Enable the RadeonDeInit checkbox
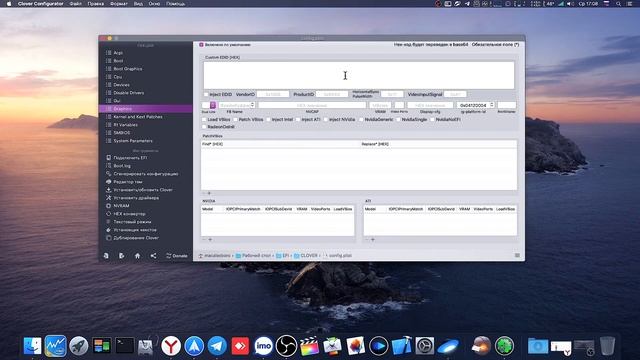The height and width of the screenshot is (360, 640). [204, 127]
